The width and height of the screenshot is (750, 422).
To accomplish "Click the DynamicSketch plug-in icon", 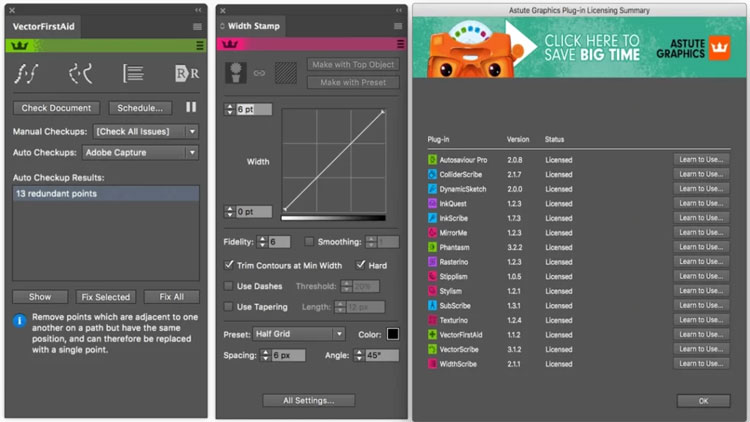I will 432,189.
